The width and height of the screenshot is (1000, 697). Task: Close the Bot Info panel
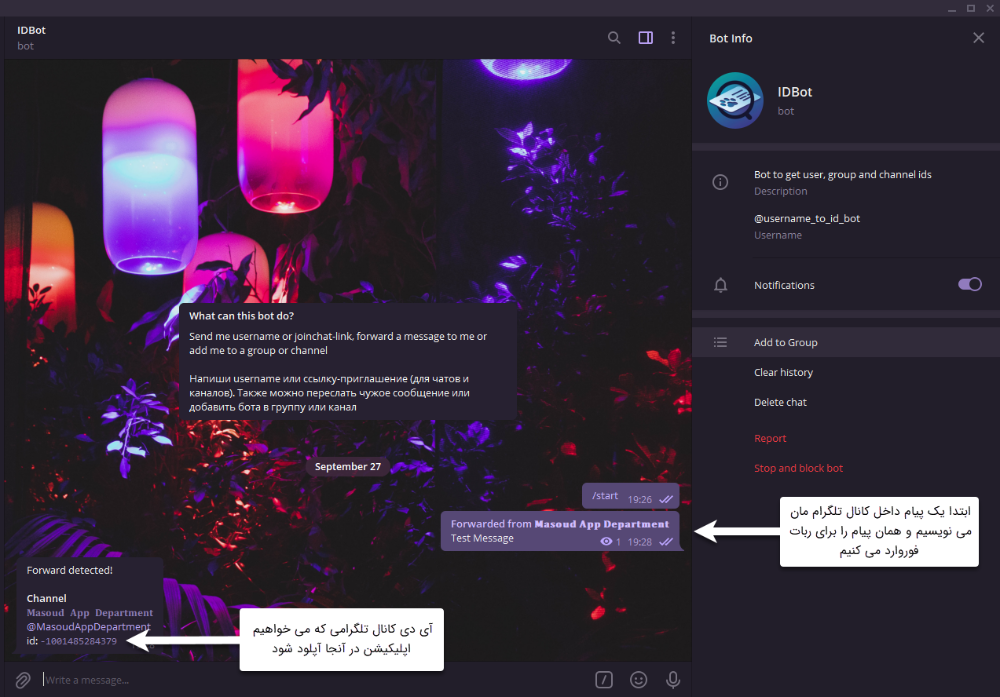(x=978, y=38)
